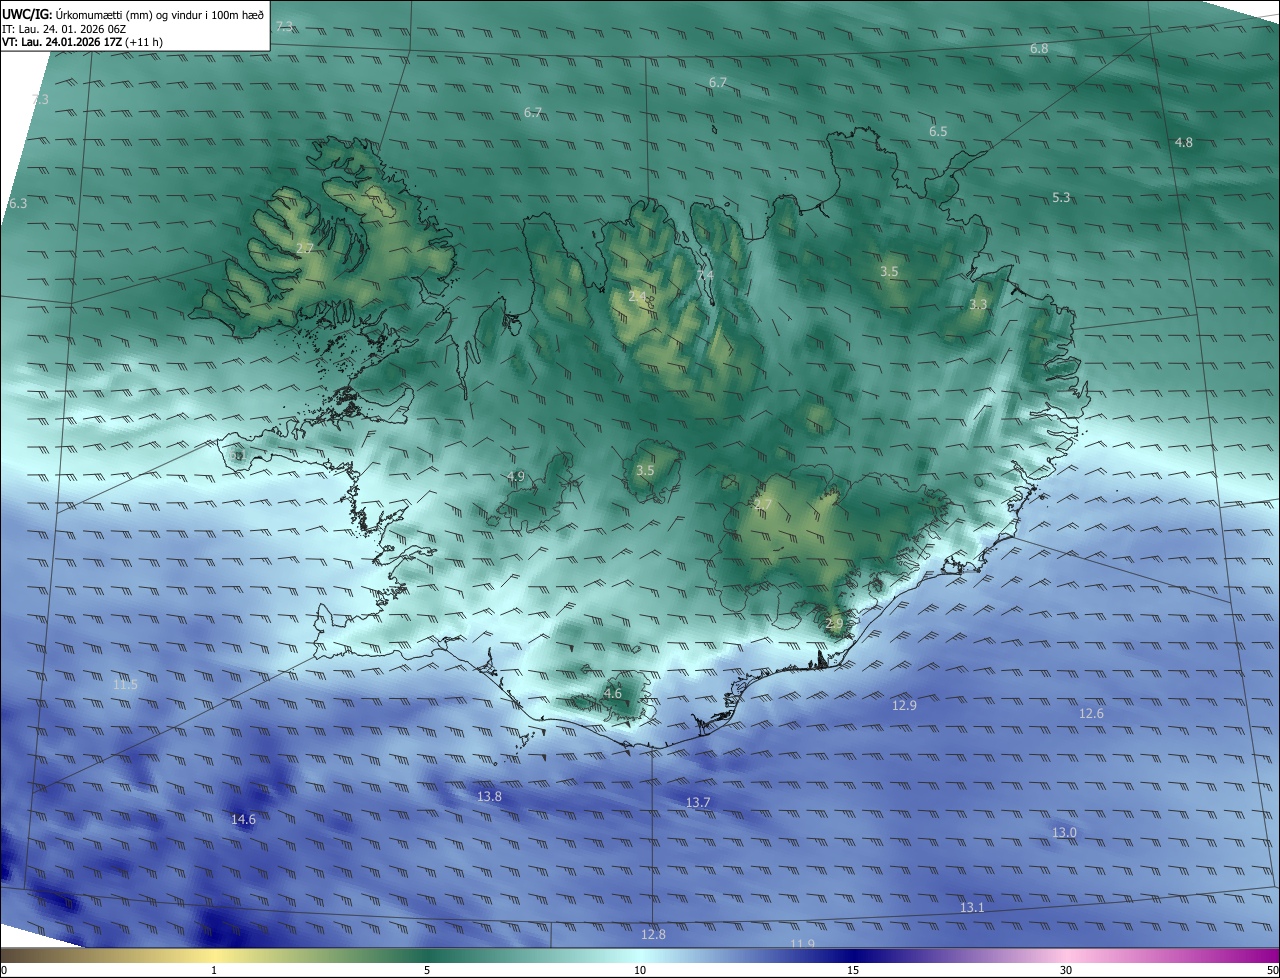Click the 4.8 value on the map
Image resolution: width=1280 pixels, height=978 pixels.
(x=1184, y=142)
